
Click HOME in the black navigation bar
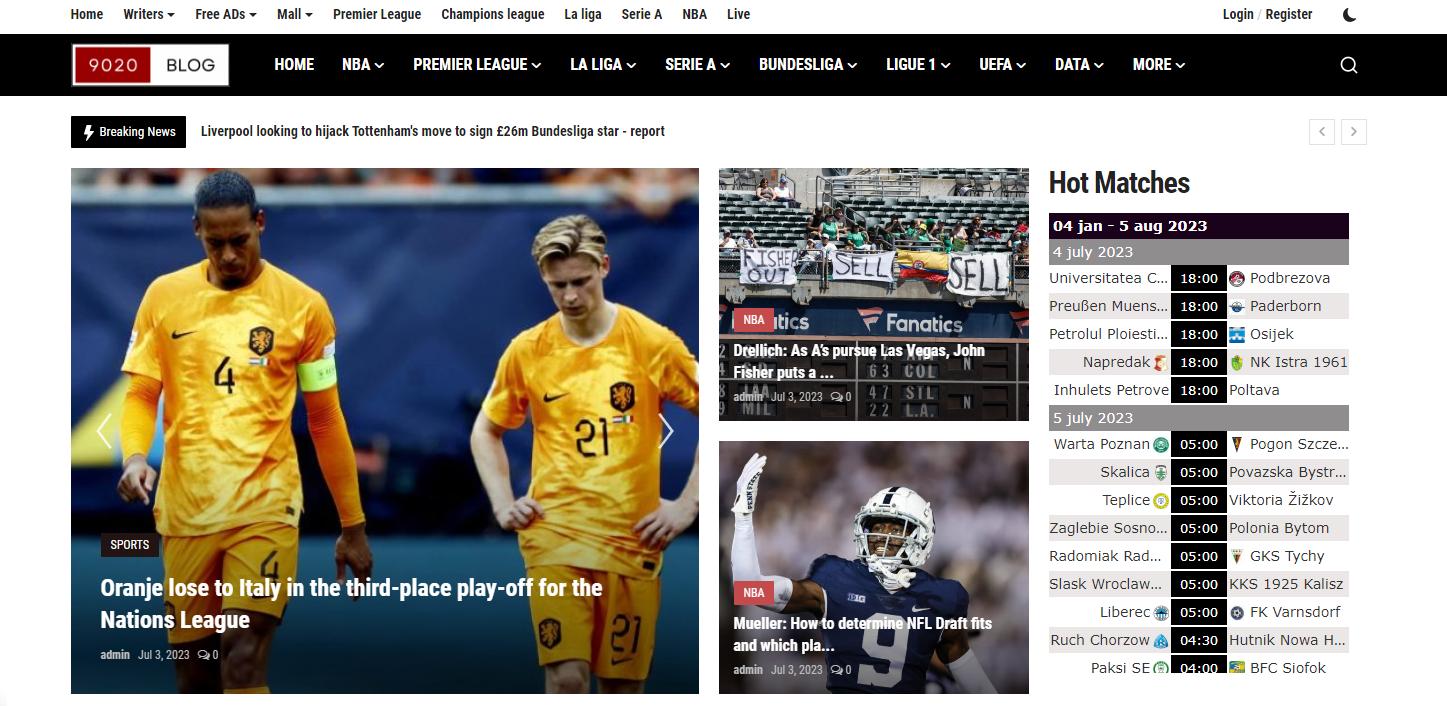[x=294, y=64]
